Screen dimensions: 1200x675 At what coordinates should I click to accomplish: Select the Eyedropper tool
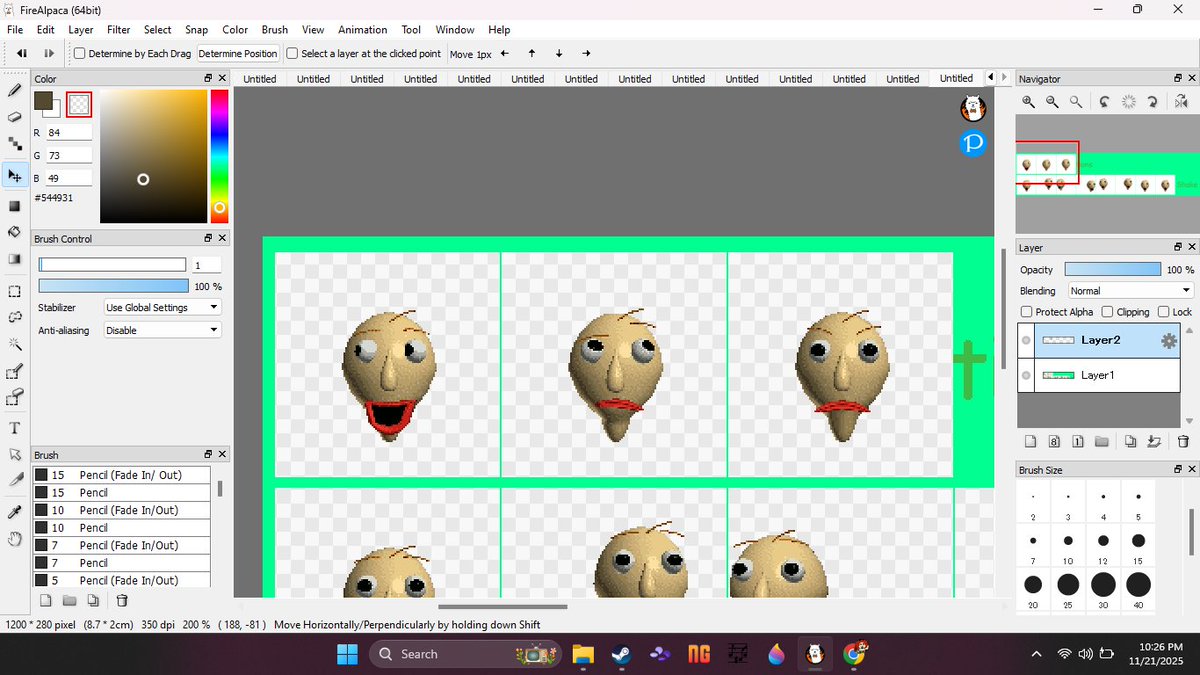click(15, 512)
